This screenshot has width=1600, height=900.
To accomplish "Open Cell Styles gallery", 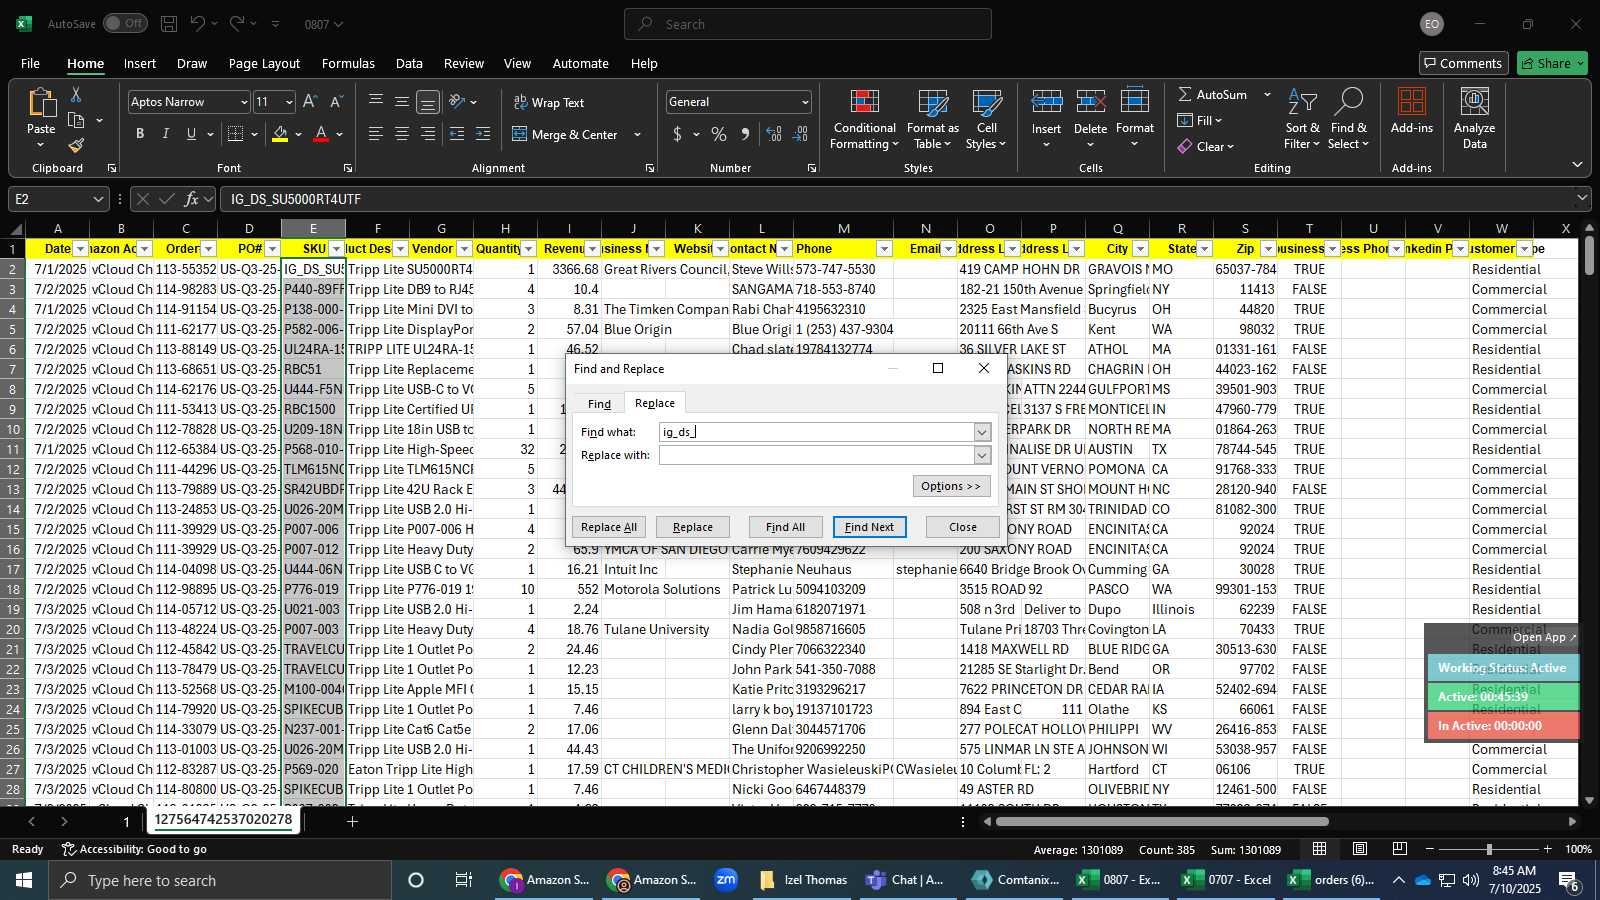I will 986,120.
